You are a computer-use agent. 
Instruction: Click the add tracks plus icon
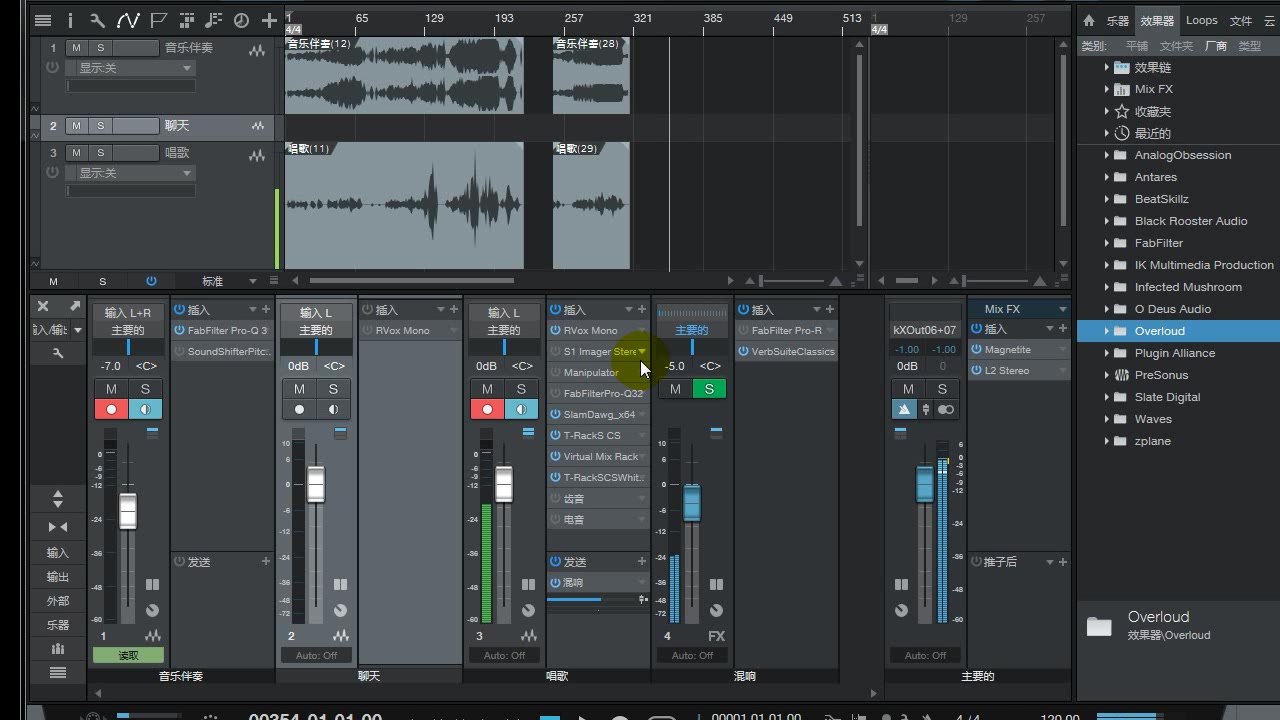click(269, 20)
